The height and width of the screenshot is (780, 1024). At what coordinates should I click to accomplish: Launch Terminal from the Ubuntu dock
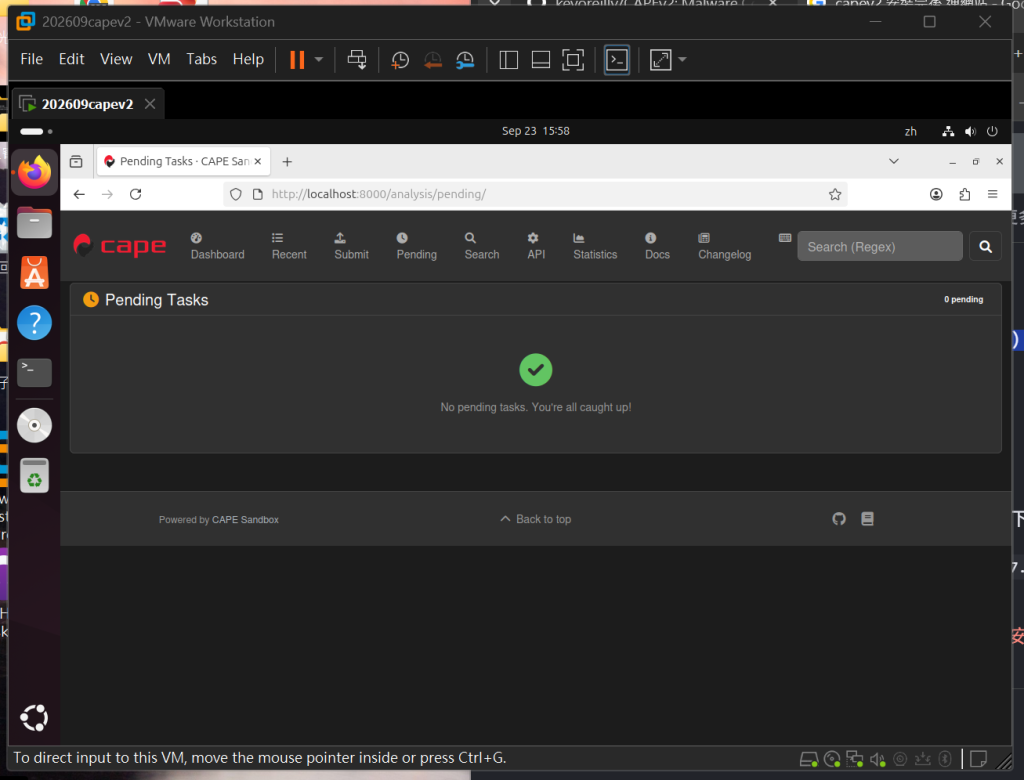tap(35, 372)
